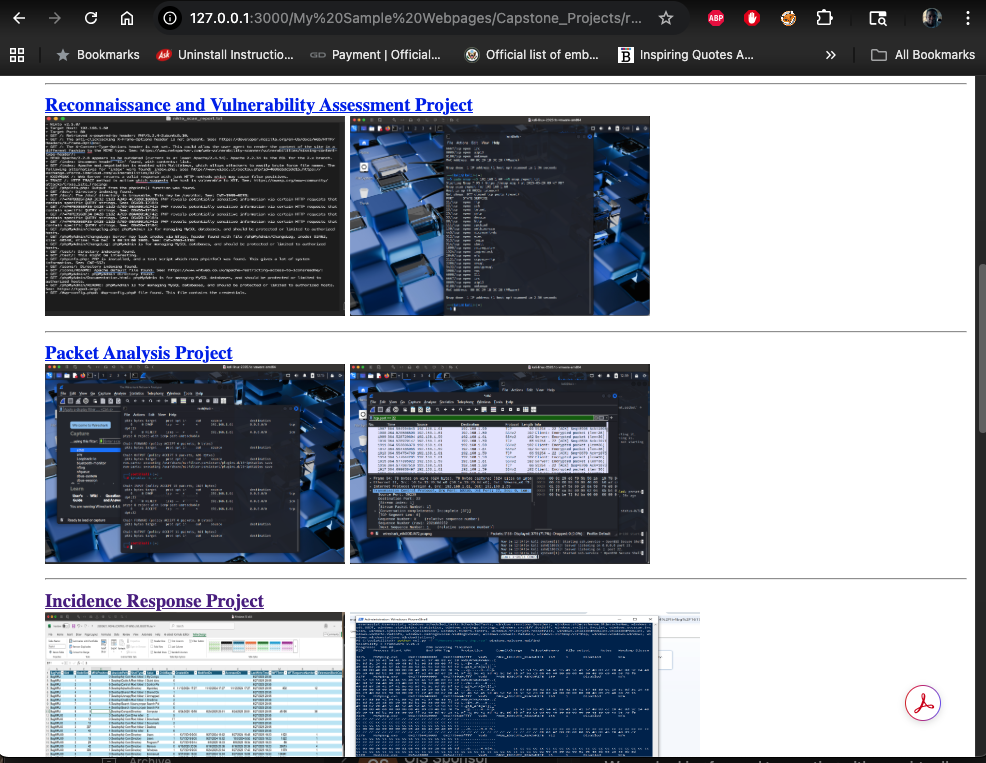The width and height of the screenshot is (986, 763).
Task: Open the ABP Adblock Plus extension
Action: (x=716, y=18)
